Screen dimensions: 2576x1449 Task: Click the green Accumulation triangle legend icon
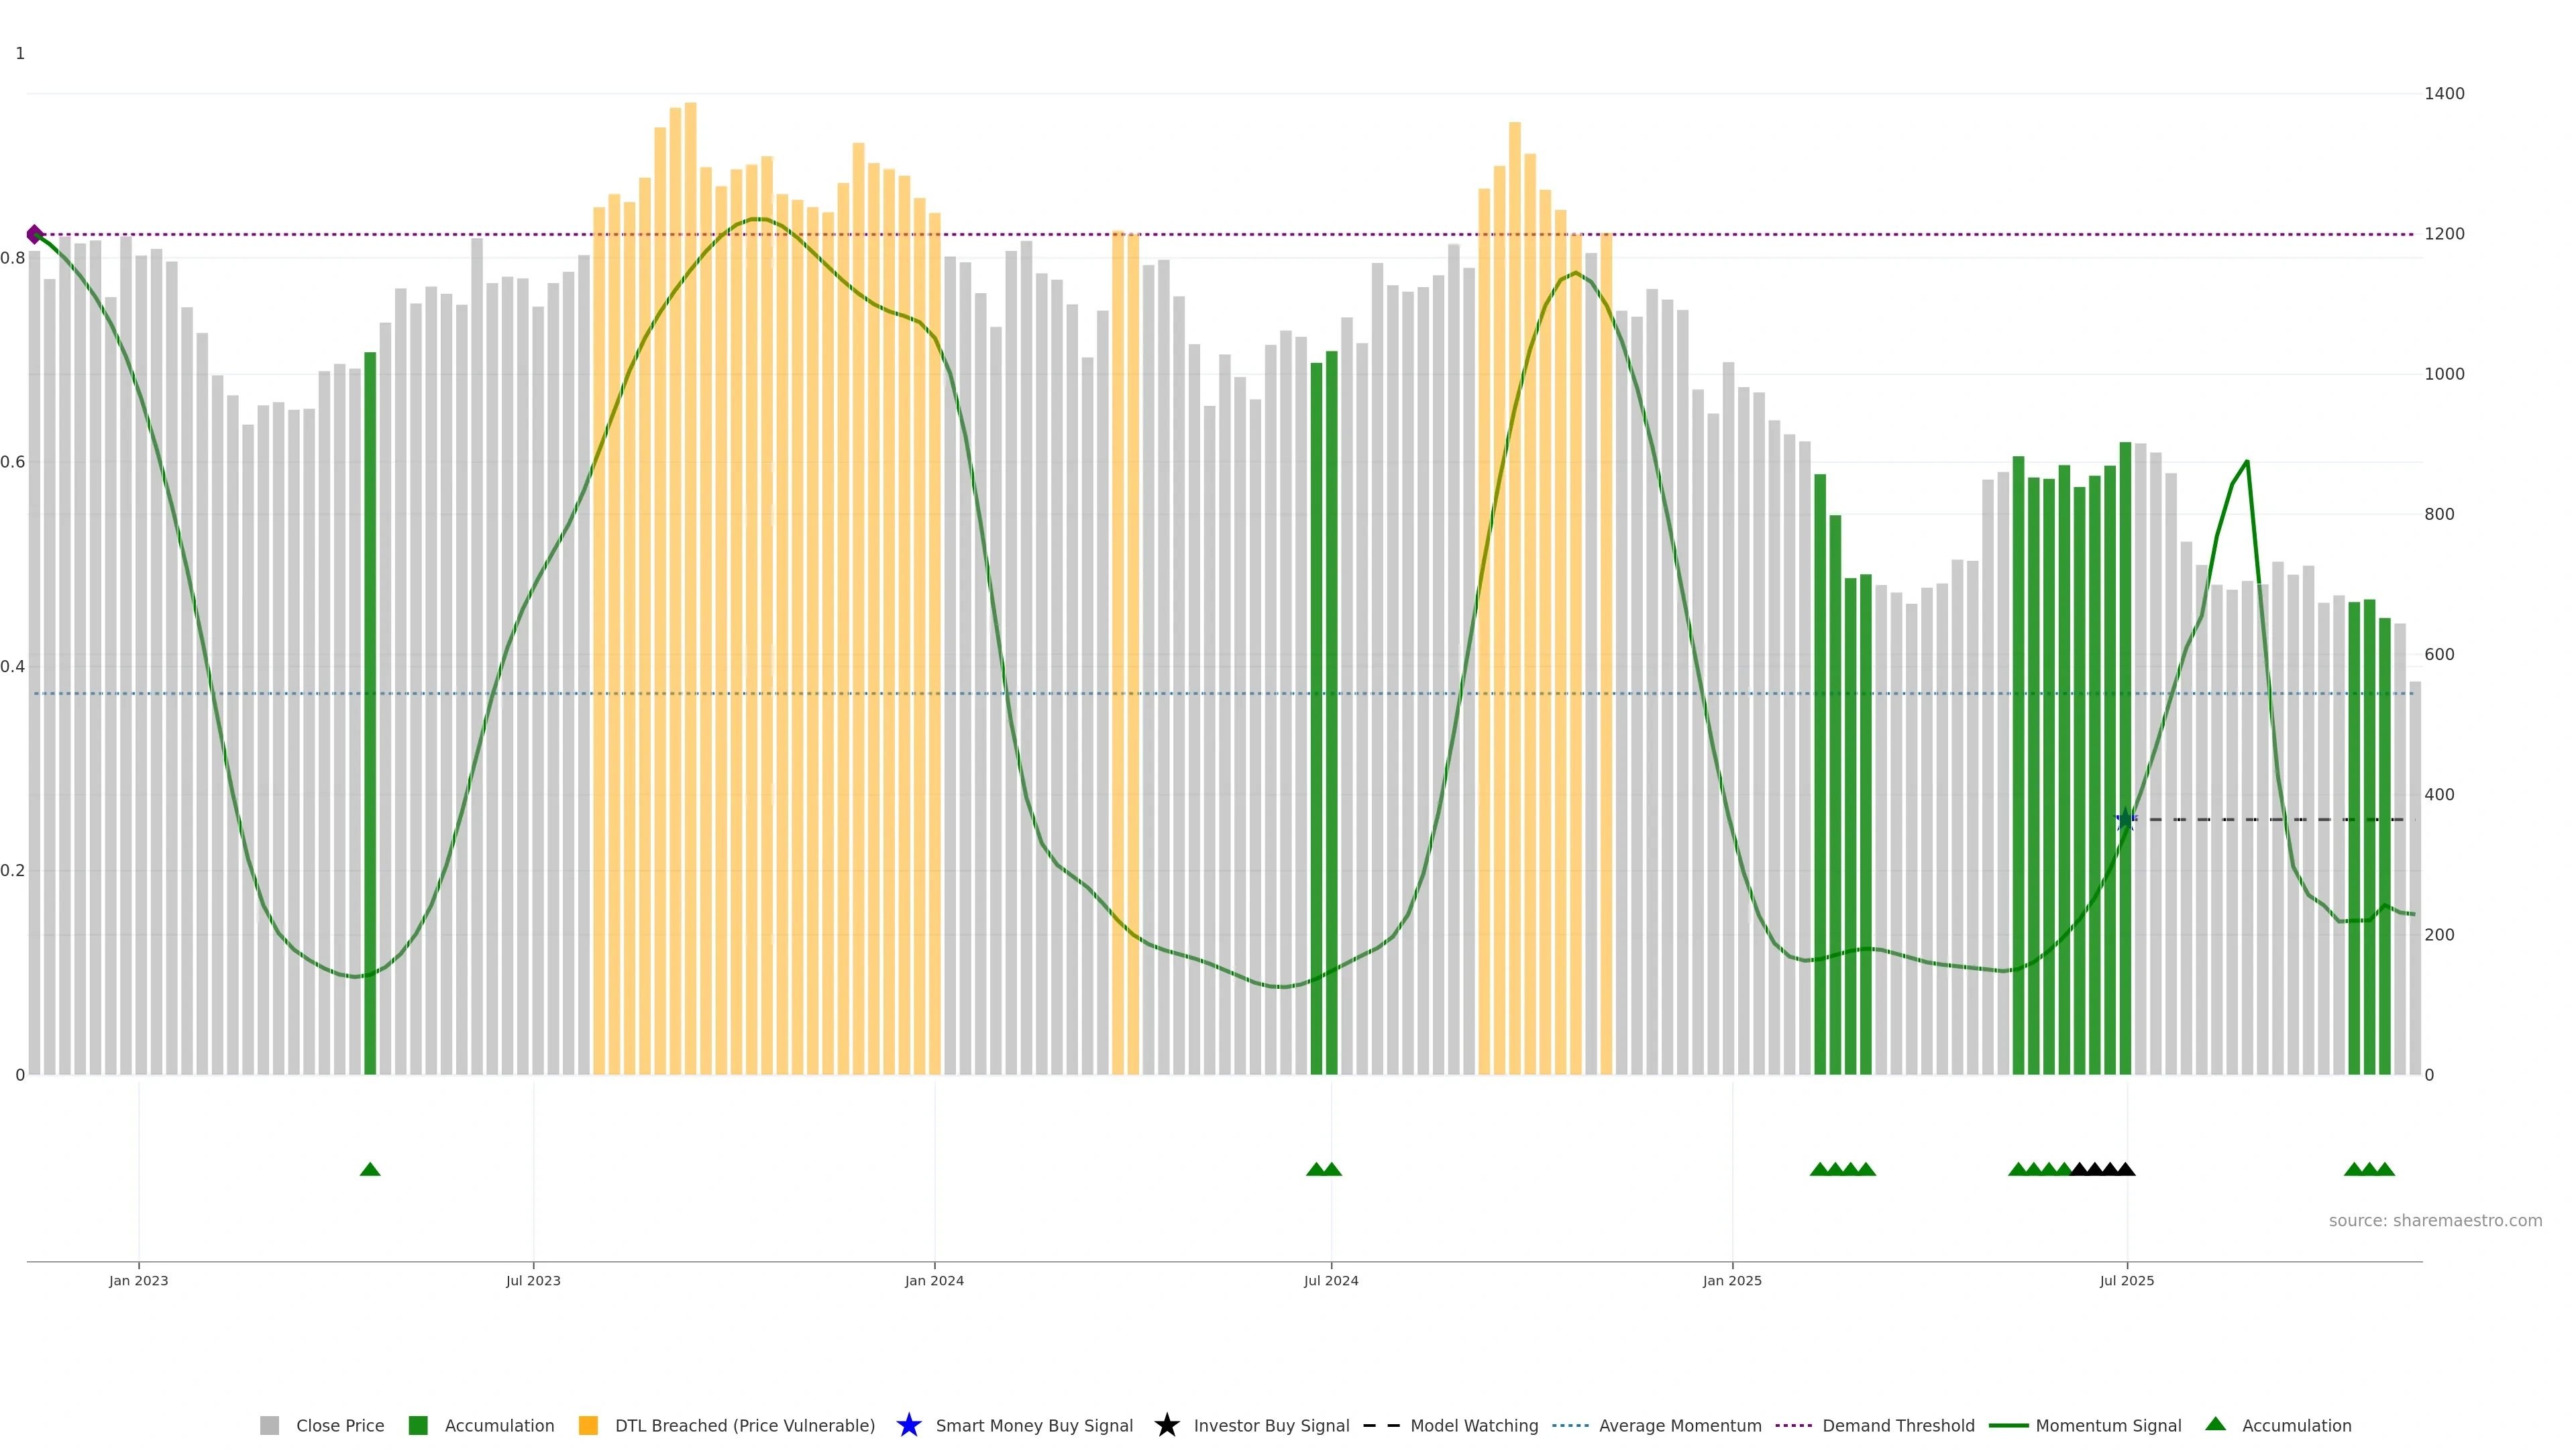pyautogui.click(x=2215, y=1424)
